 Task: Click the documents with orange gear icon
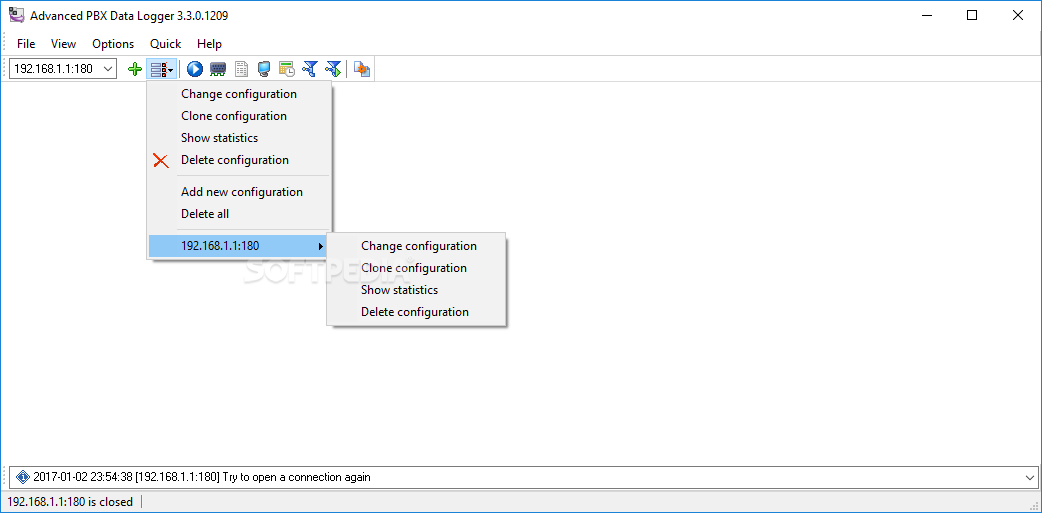click(362, 68)
